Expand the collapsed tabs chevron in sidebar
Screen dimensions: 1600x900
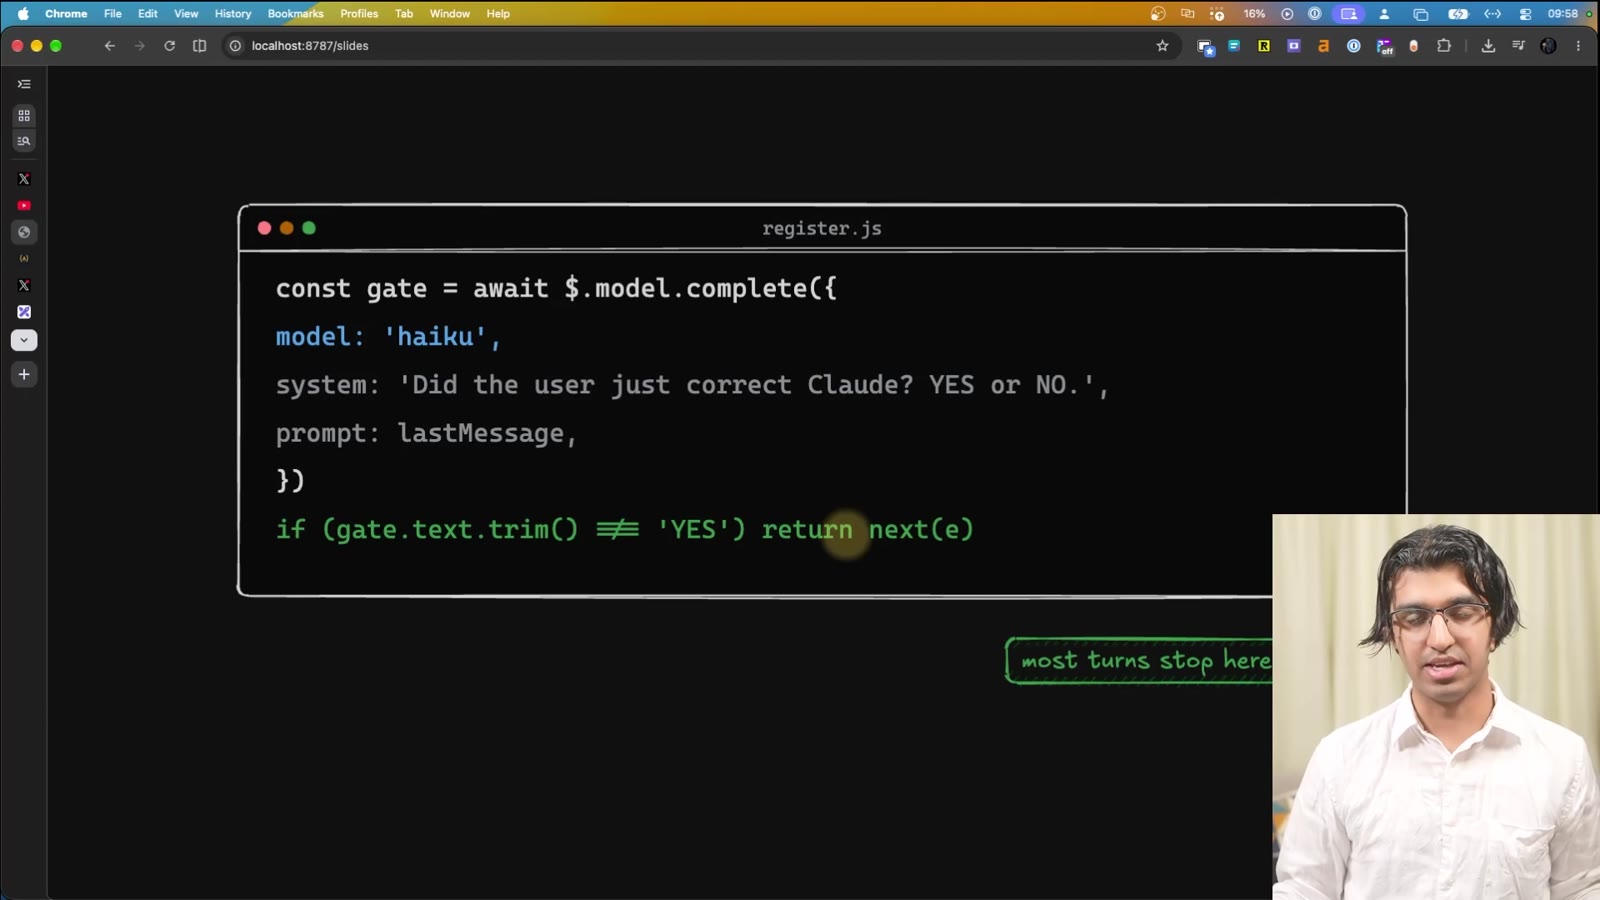pyautogui.click(x=24, y=340)
